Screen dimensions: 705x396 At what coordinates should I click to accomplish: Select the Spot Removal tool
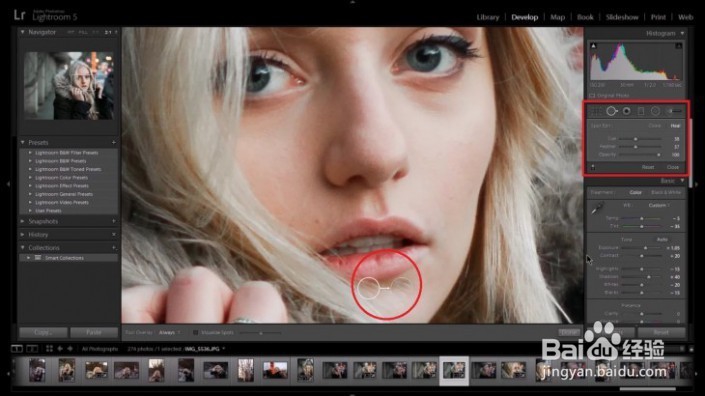tap(611, 111)
